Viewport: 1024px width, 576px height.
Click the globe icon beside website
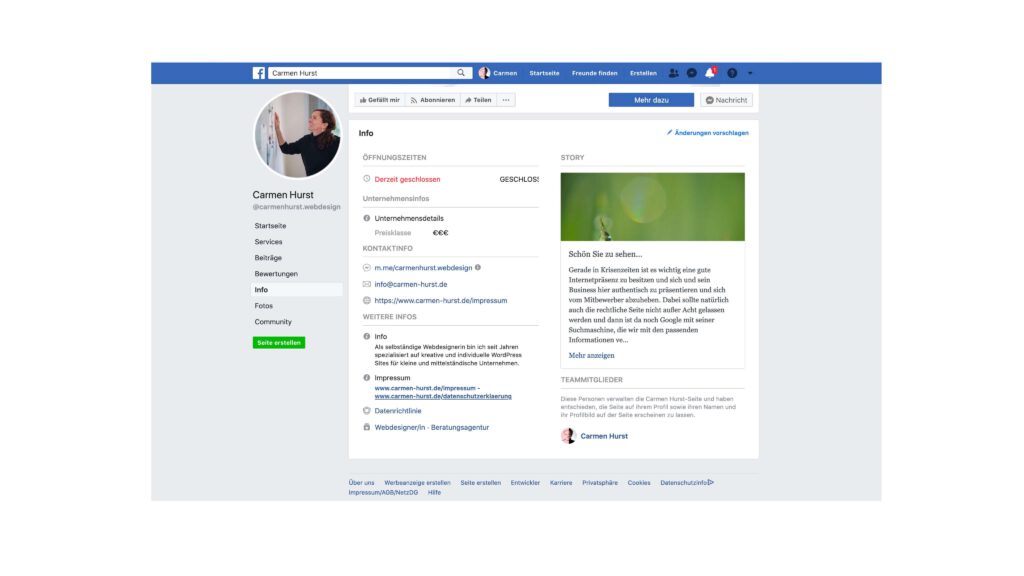(366, 300)
